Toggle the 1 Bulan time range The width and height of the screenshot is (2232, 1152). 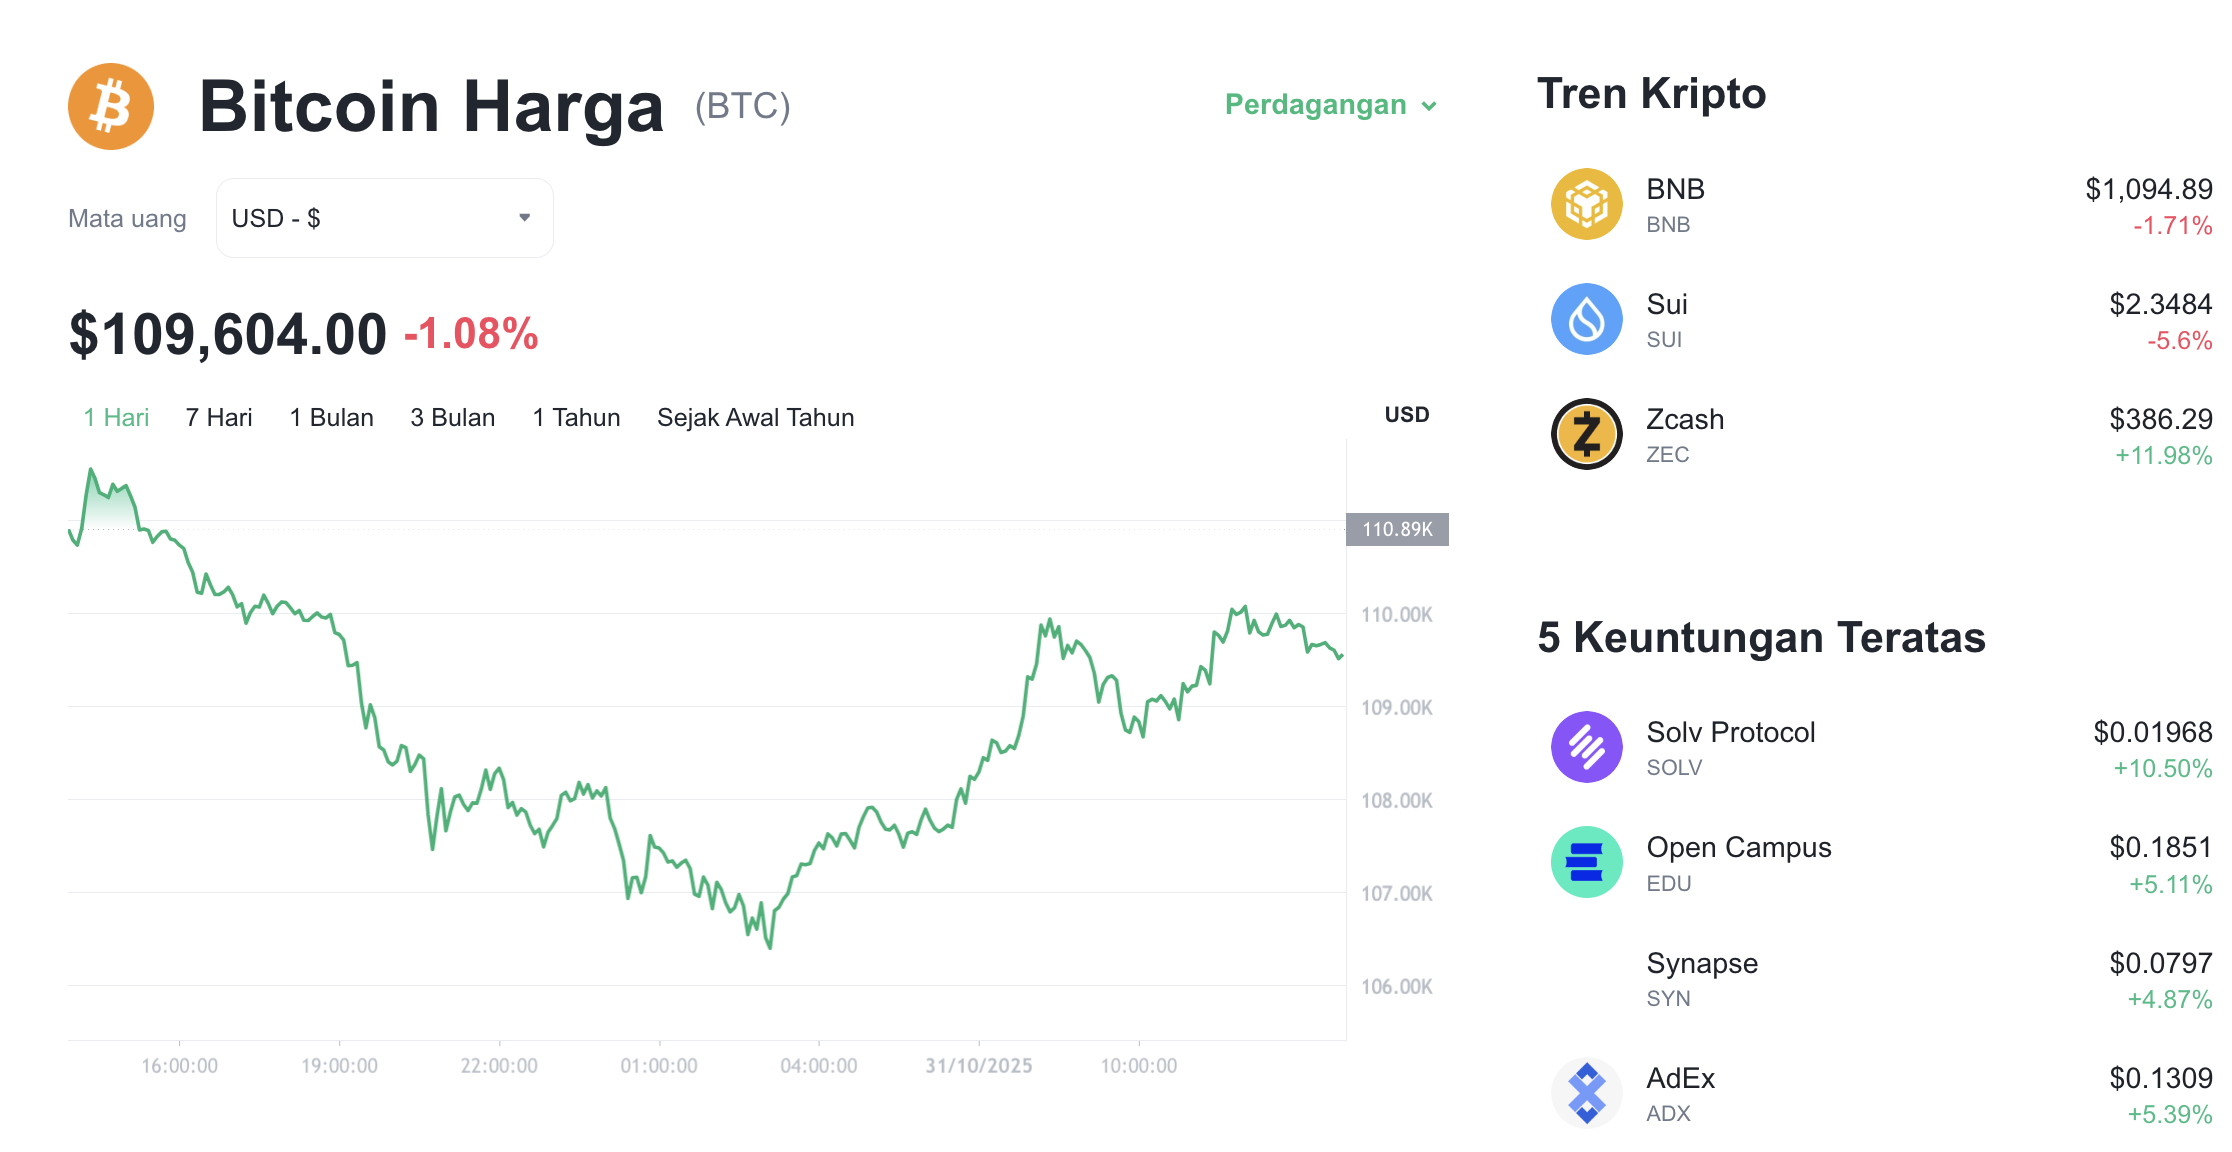(331, 417)
